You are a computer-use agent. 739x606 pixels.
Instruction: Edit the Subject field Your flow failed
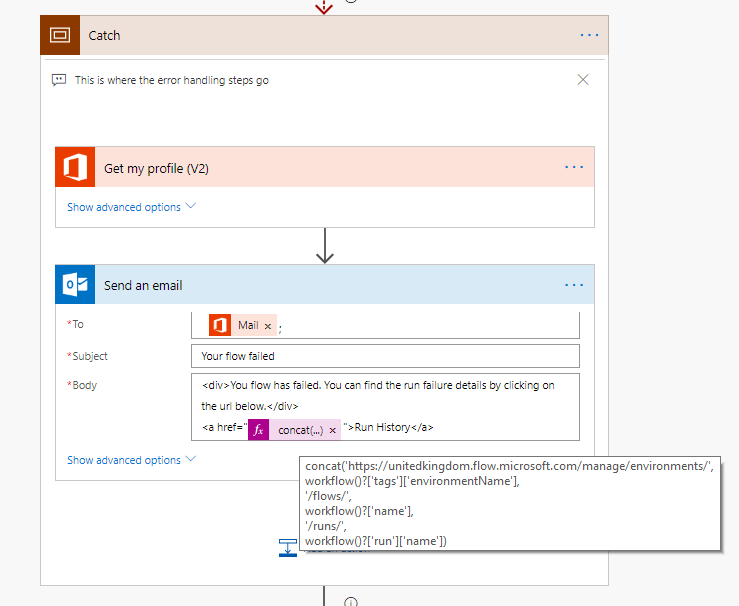pos(385,356)
